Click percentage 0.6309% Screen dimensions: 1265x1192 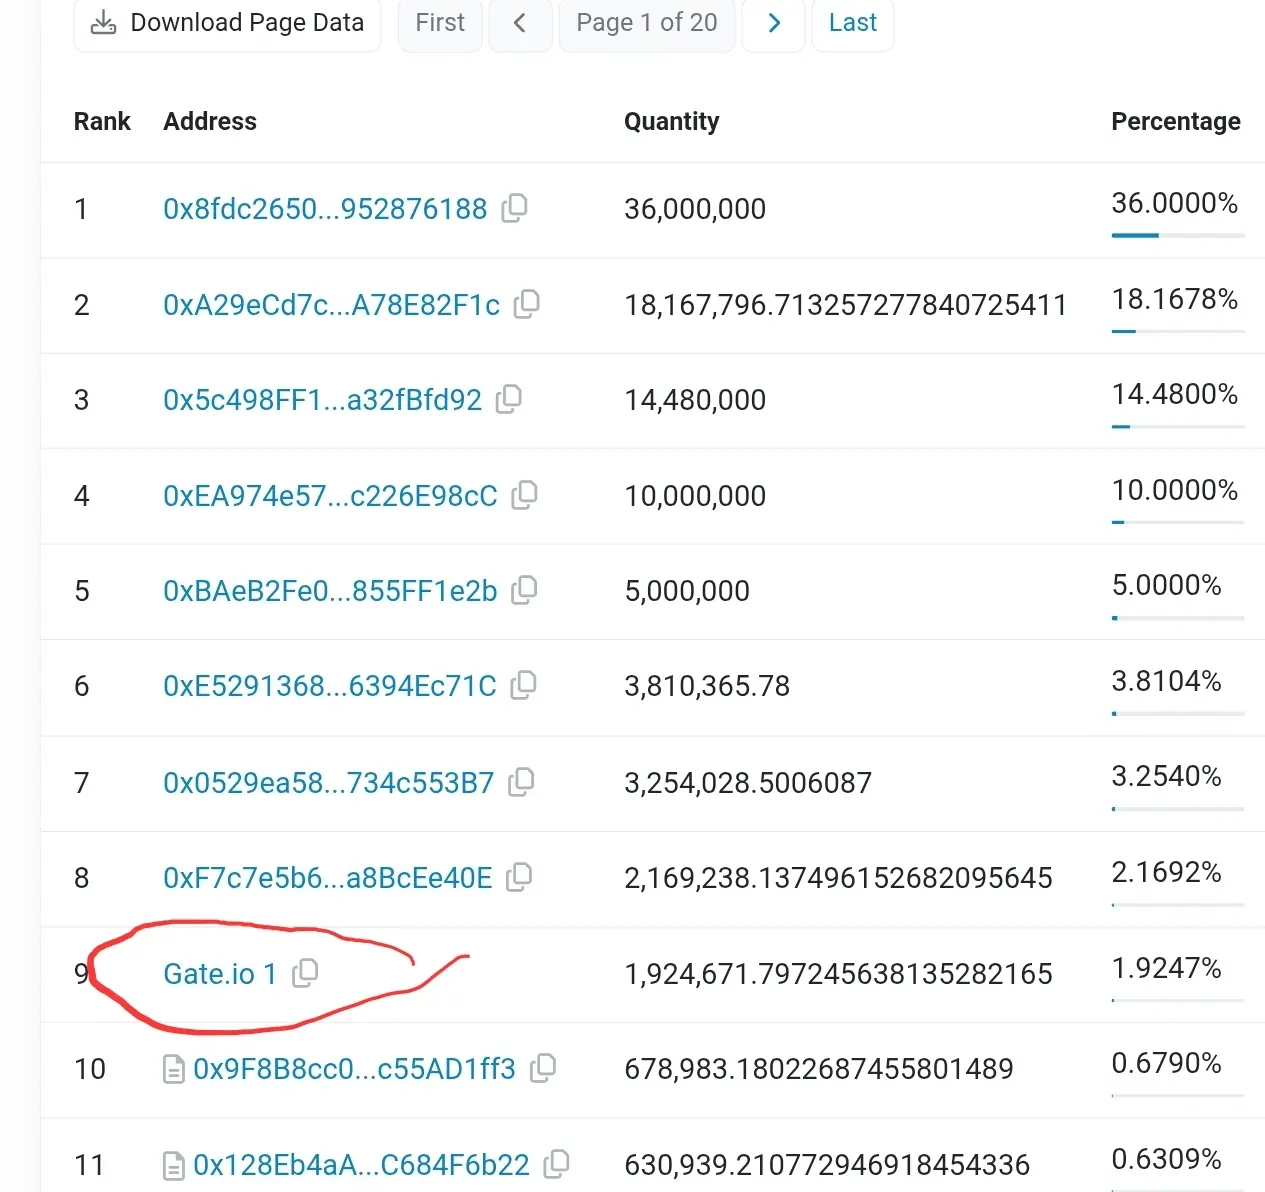click(x=1167, y=1159)
